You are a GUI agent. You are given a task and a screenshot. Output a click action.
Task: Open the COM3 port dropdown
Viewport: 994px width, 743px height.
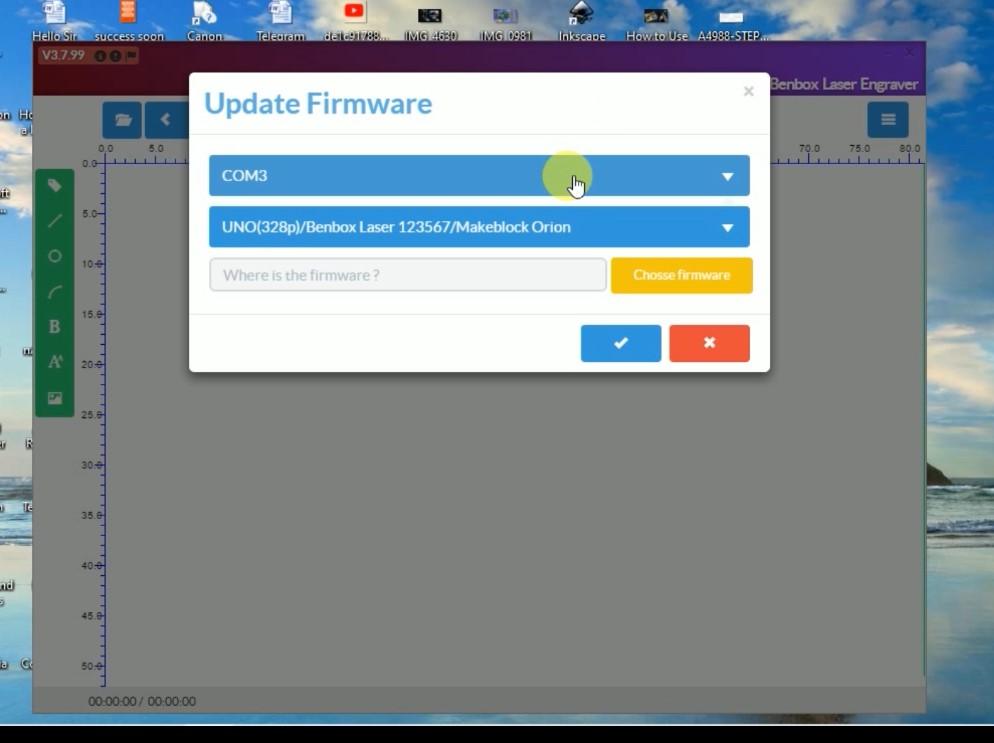479,176
